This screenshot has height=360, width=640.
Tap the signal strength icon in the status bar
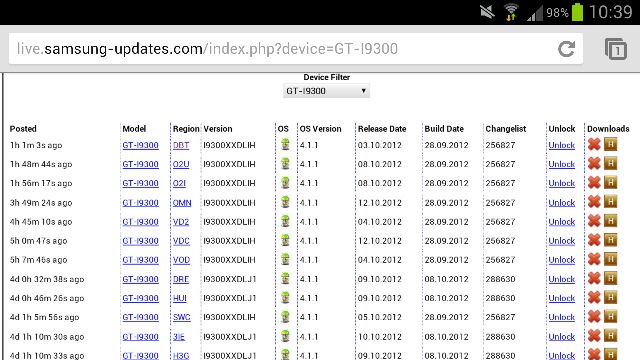[x=534, y=13]
